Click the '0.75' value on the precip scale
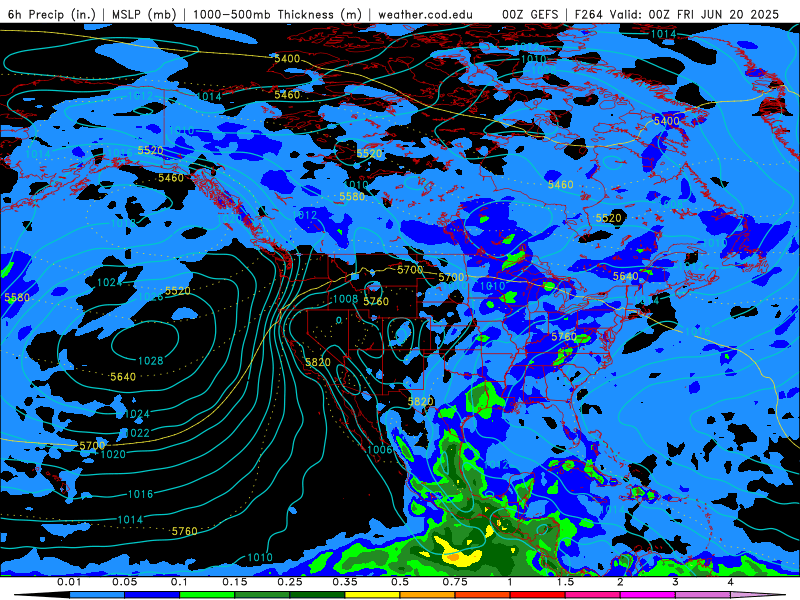Image resolution: width=800 pixels, height=600 pixels. click(455, 582)
